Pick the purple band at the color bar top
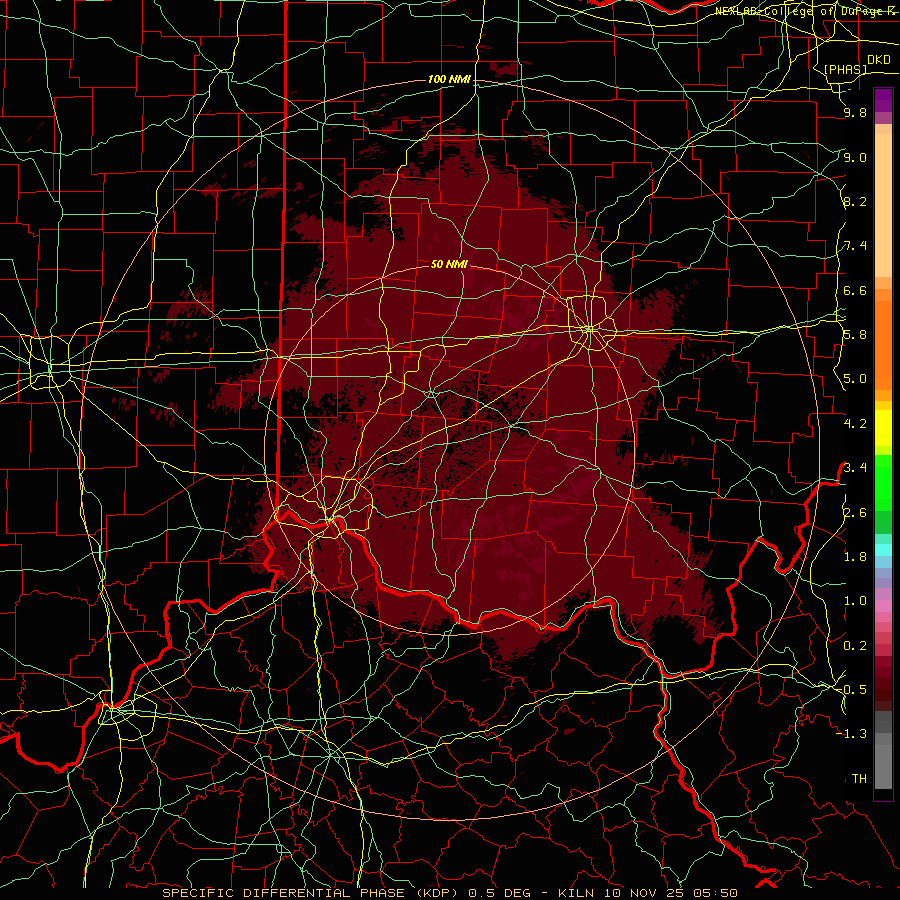The image size is (900, 900). [x=883, y=100]
